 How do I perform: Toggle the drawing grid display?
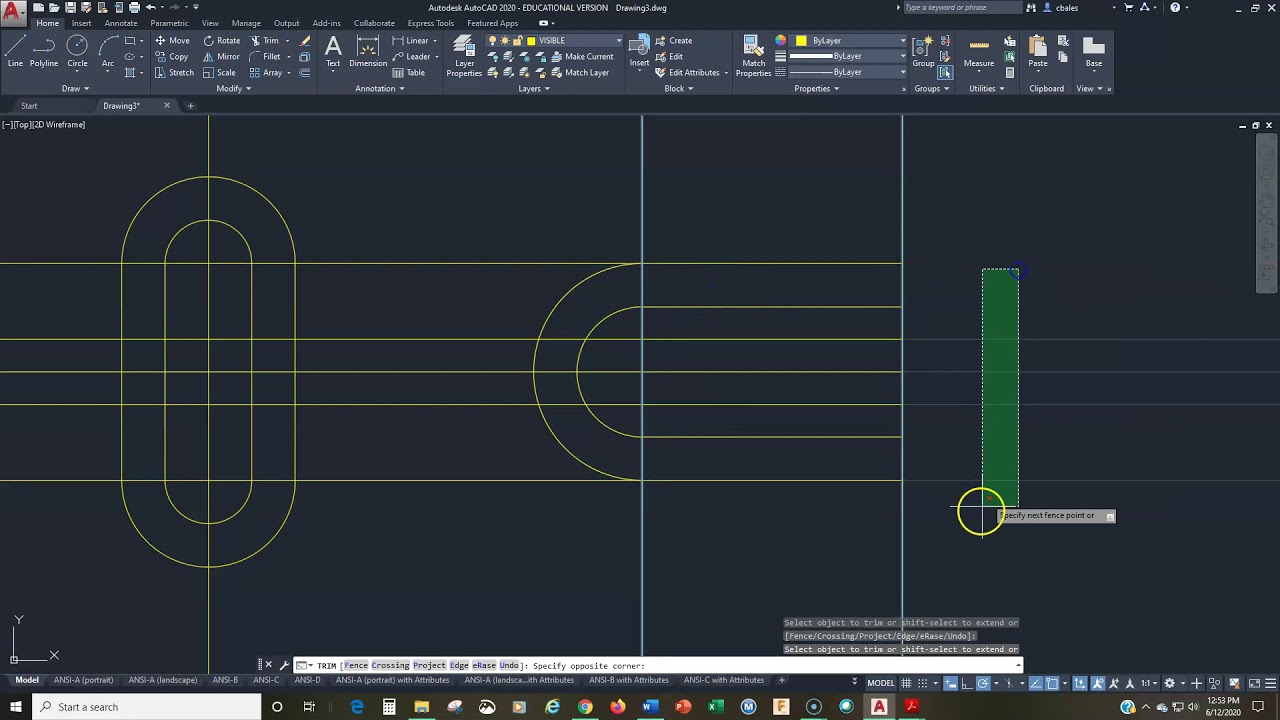click(x=906, y=683)
